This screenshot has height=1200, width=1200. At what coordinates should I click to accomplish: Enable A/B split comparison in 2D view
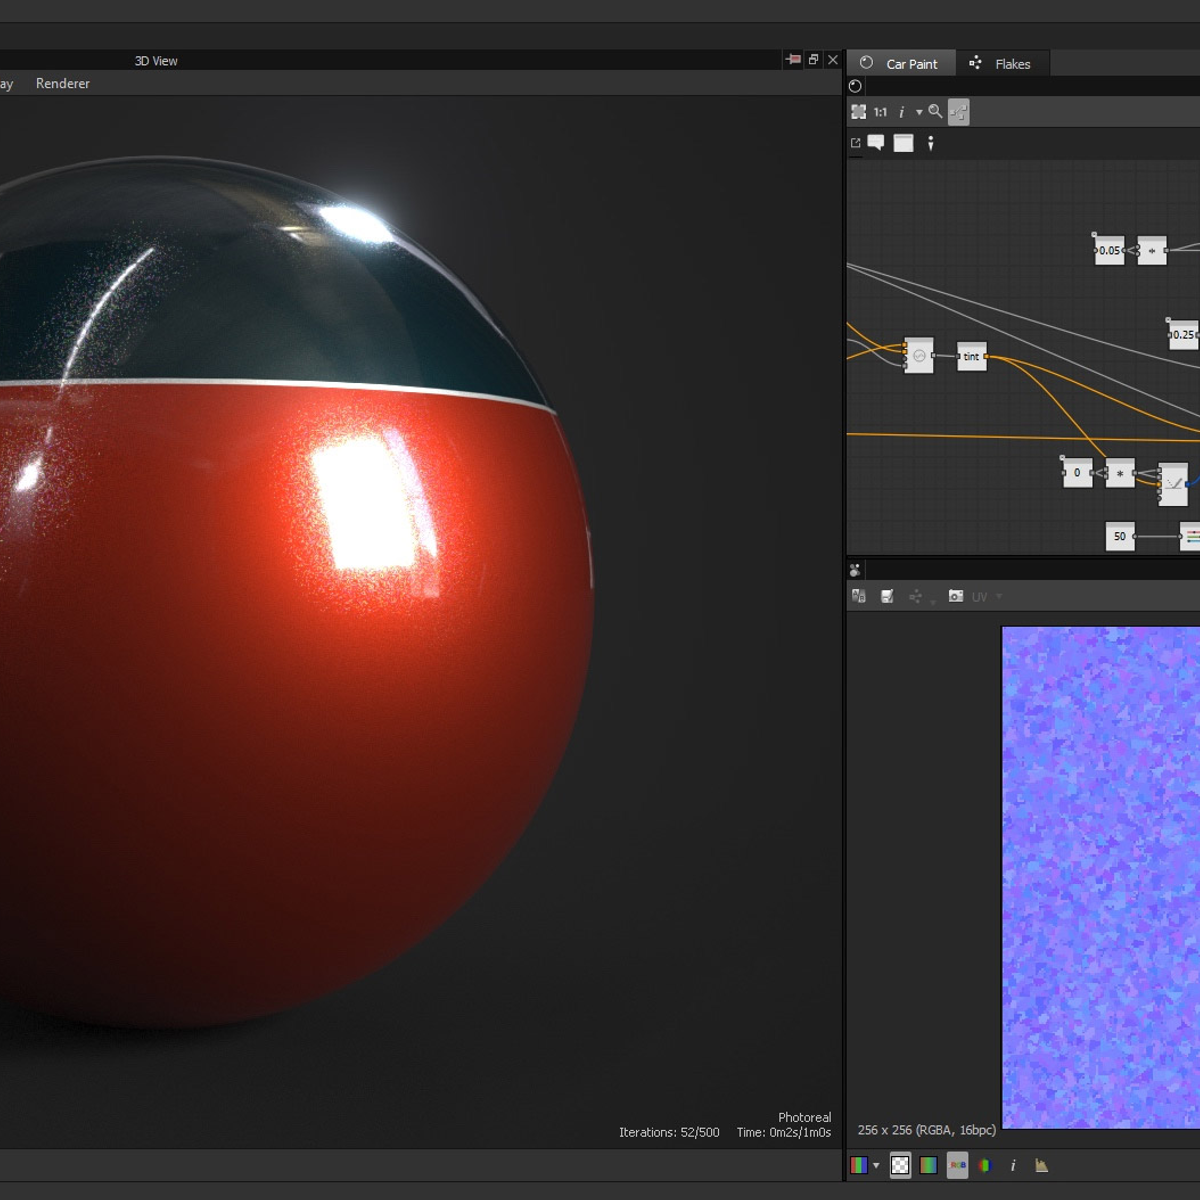point(858,595)
